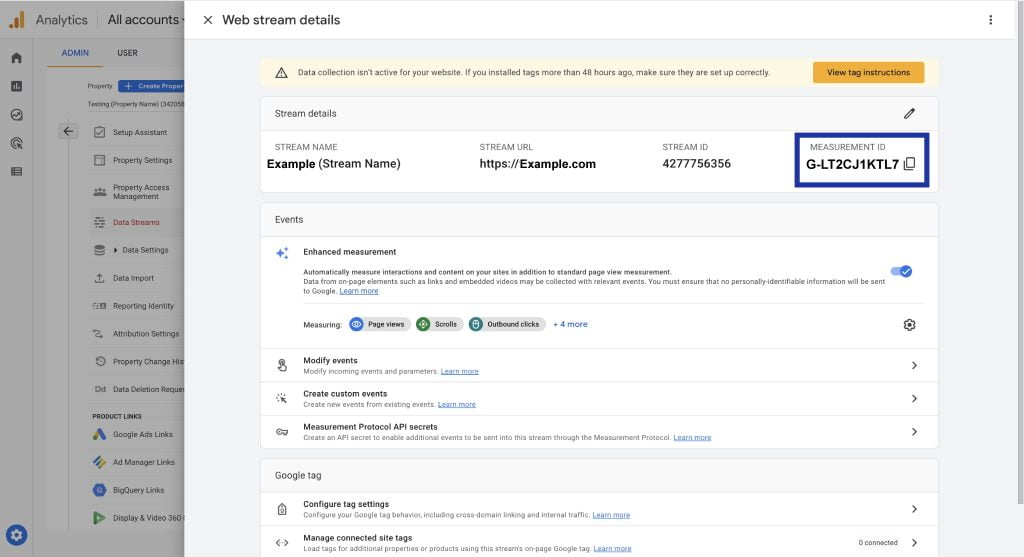Viewport: 1024px width, 557px height.
Task: Open Display & Video 360 Links
Action: [147, 518]
